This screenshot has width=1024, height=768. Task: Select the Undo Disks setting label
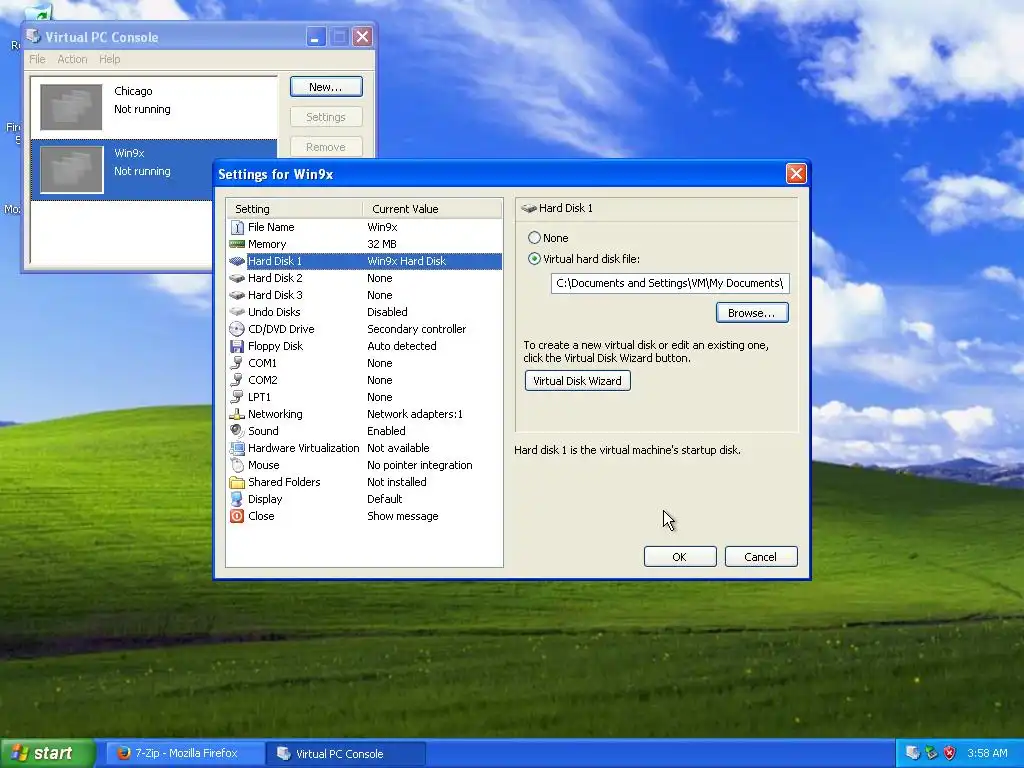point(274,312)
